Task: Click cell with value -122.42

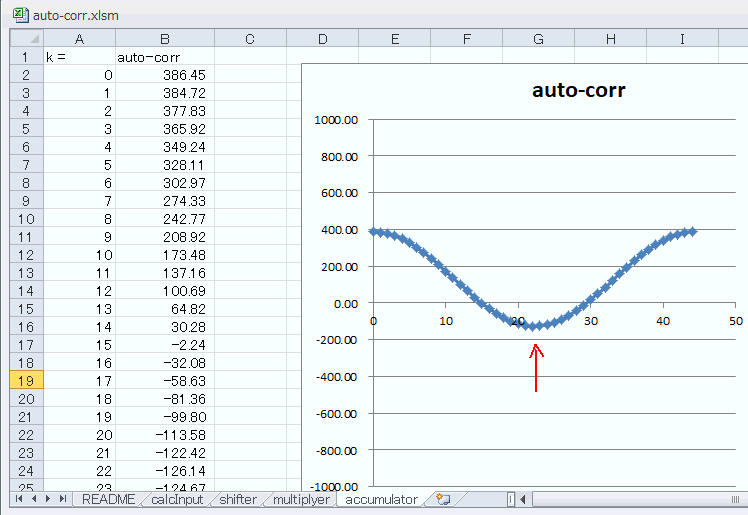Action: click(165, 453)
